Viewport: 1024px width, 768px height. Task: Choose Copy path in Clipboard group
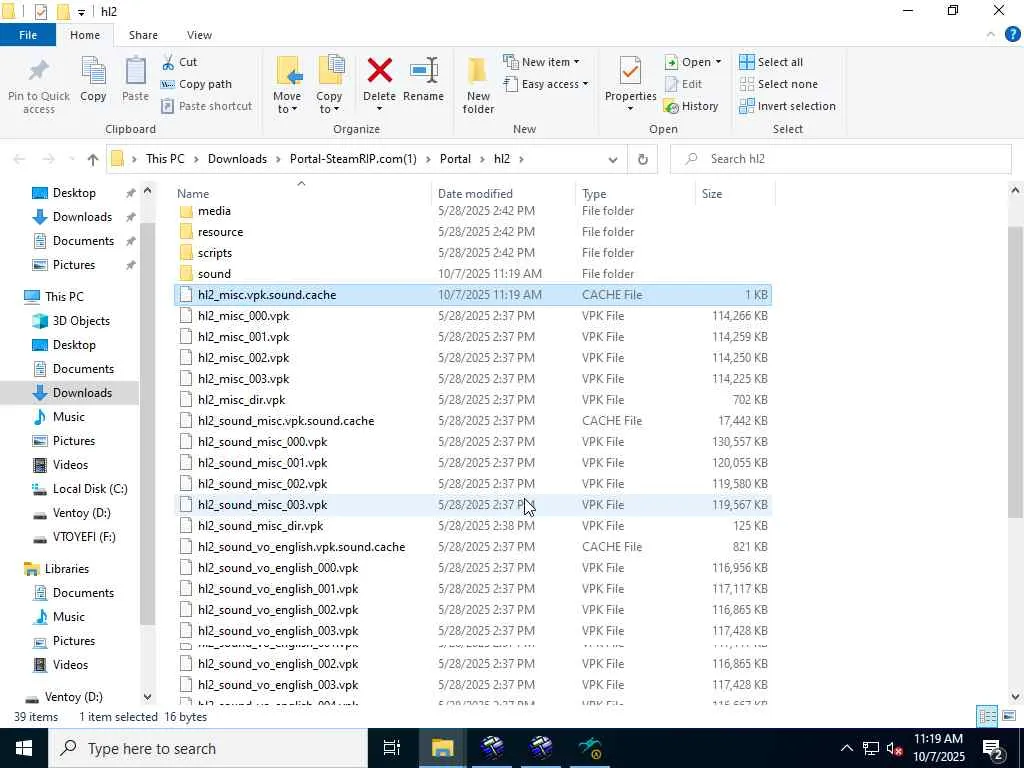tap(197, 84)
